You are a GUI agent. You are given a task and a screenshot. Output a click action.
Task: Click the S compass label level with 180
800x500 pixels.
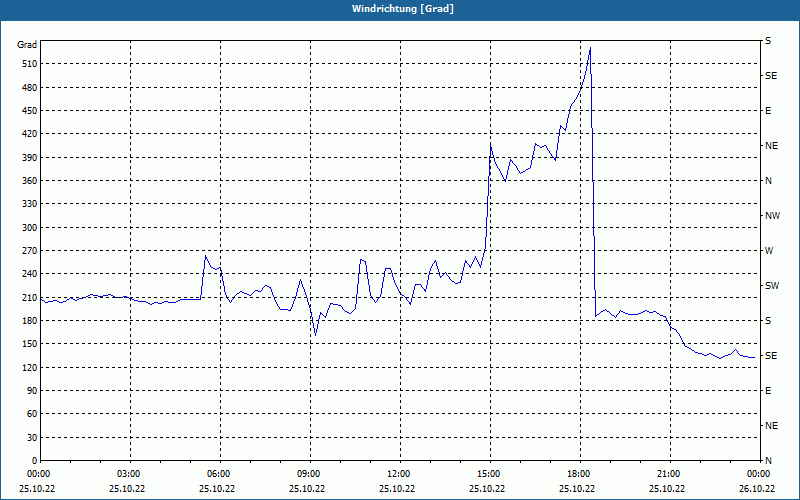pos(768,321)
